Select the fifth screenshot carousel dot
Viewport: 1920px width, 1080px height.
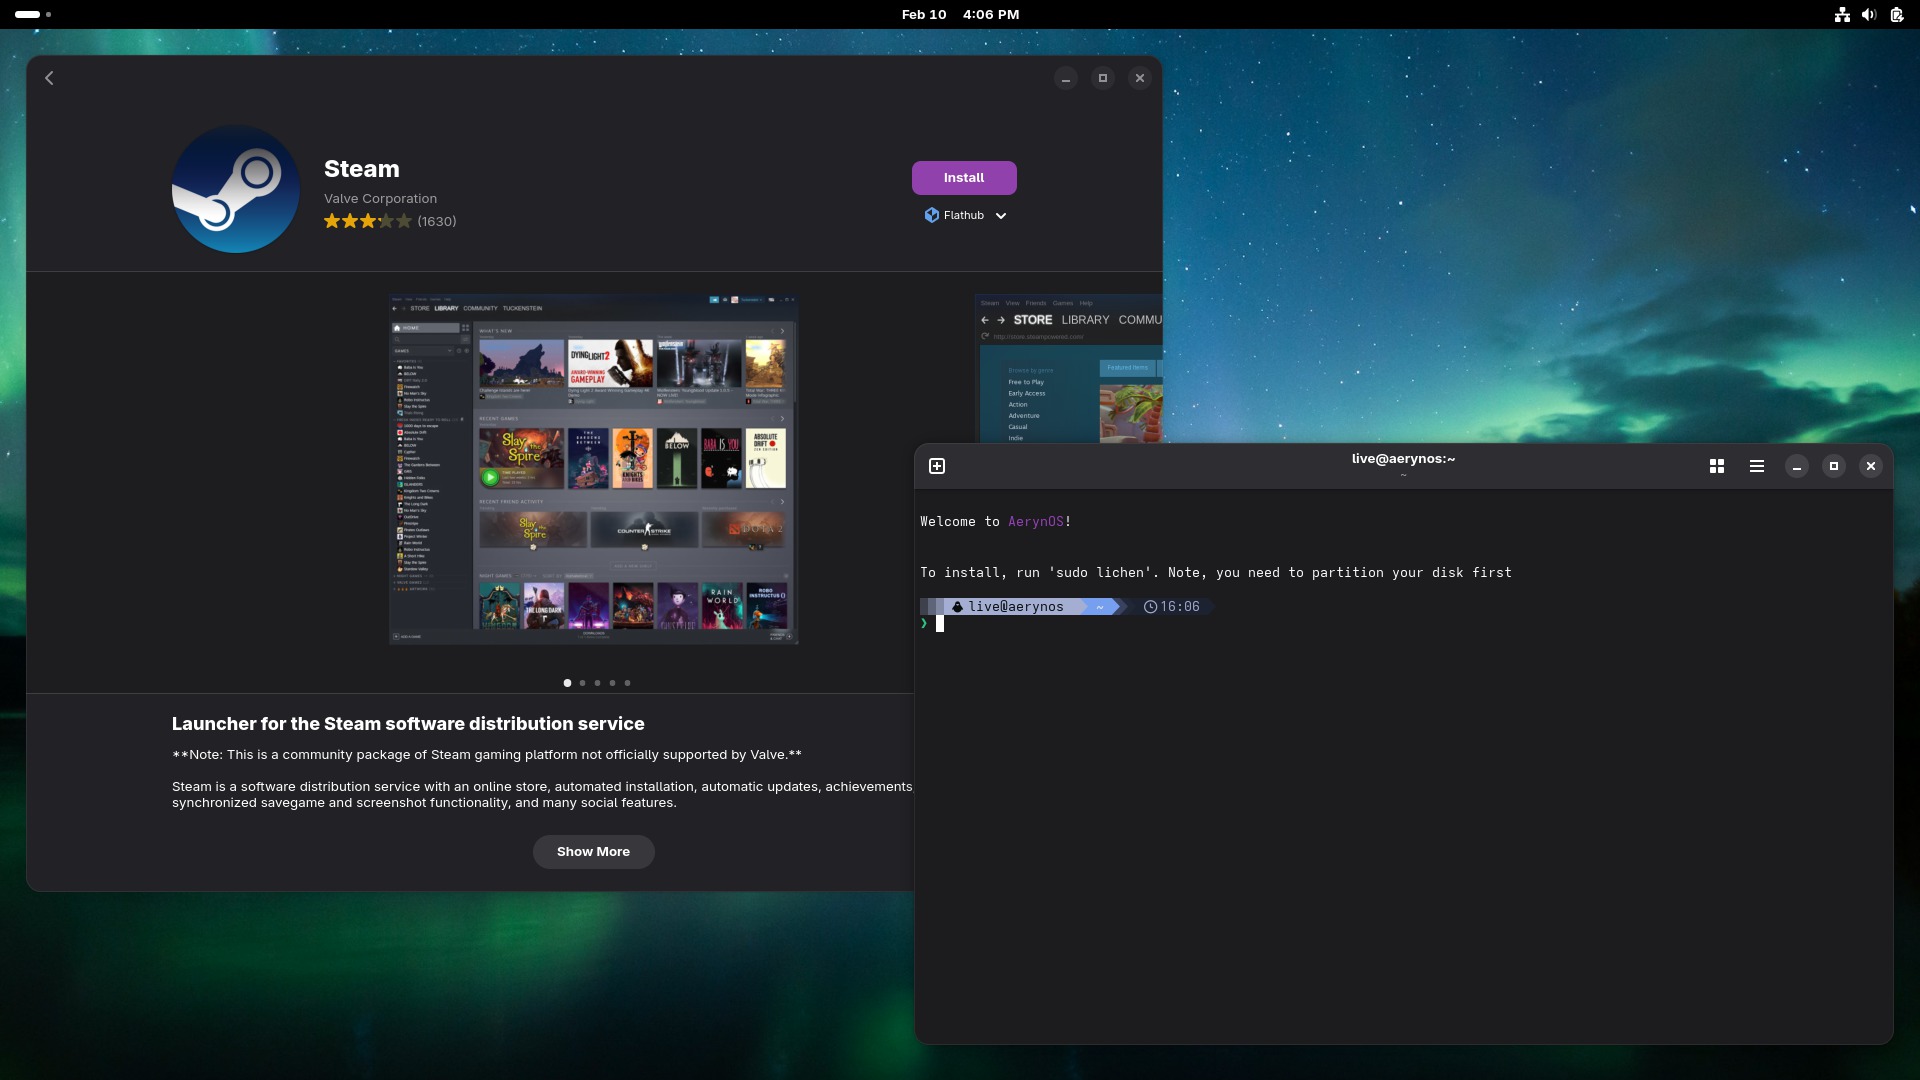628,683
